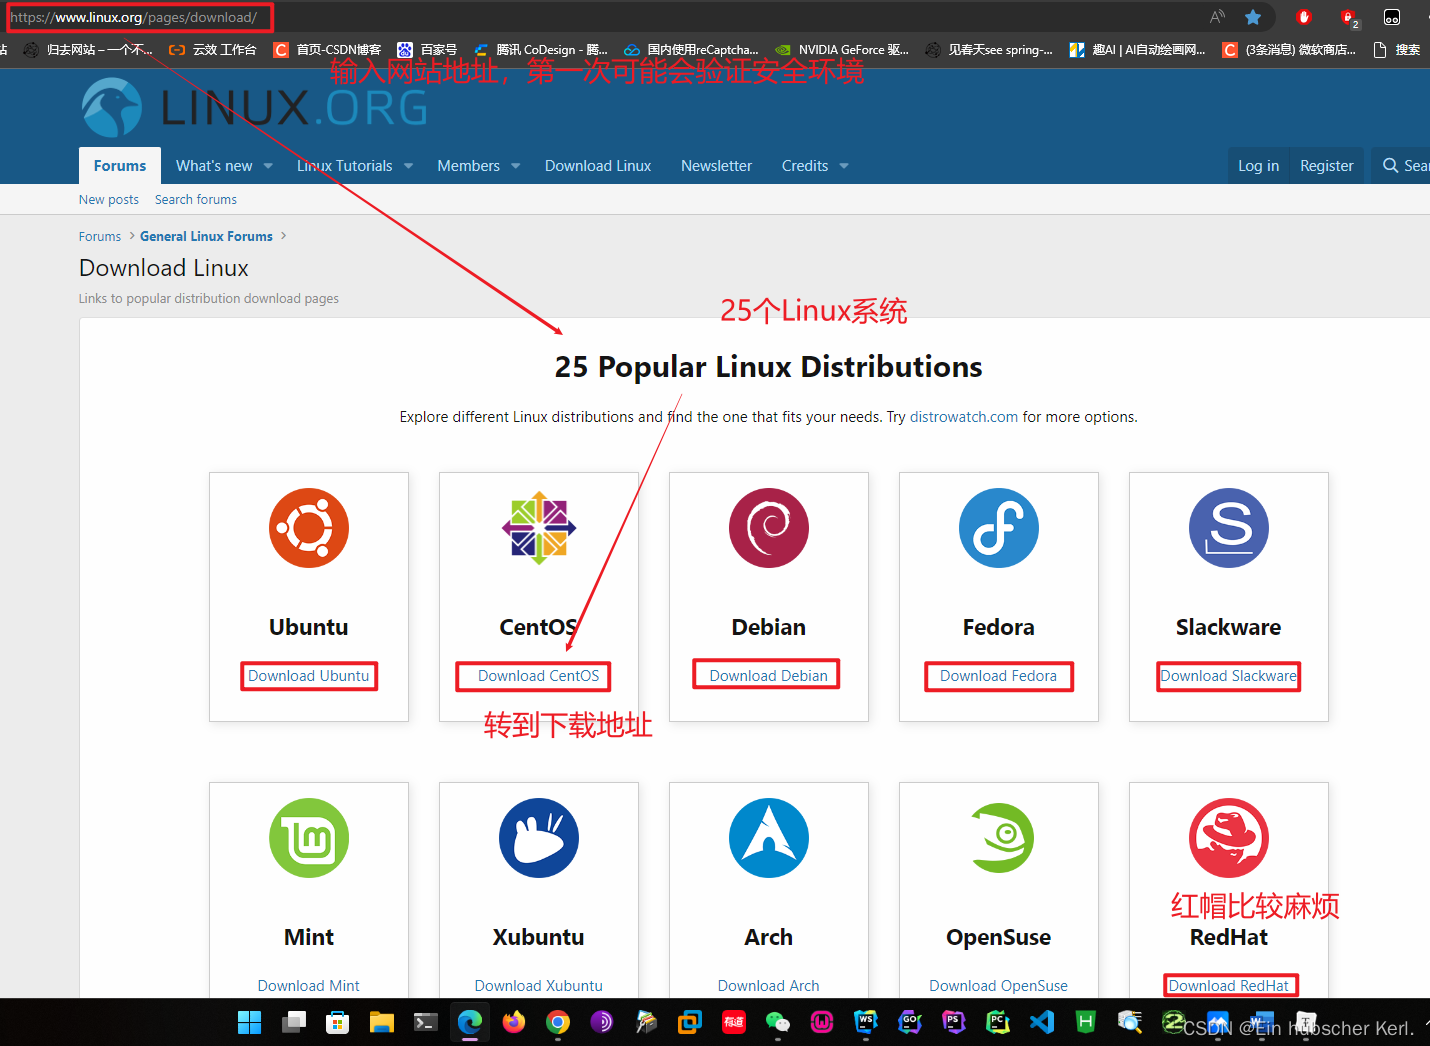1430x1046 pixels.
Task: Go to the Download Linux nav item
Action: [x=598, y=166]
